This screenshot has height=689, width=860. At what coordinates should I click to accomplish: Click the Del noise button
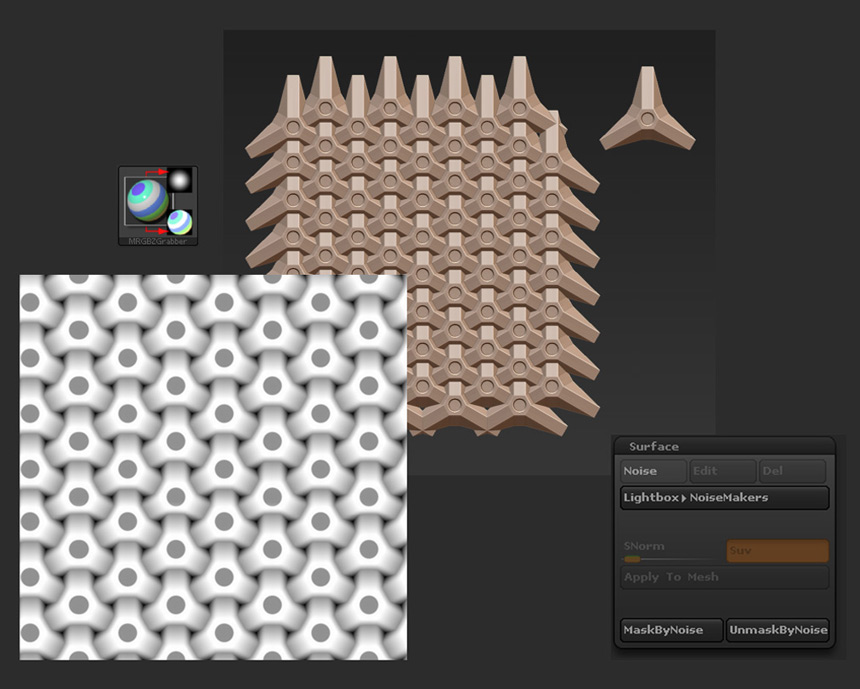(792, 471)
